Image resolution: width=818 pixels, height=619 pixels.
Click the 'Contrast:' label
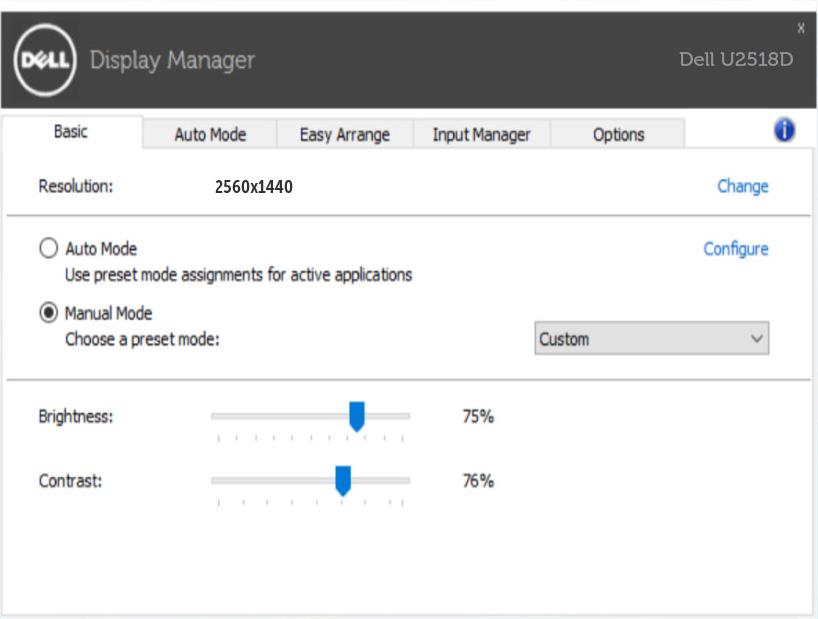[70, 481]
